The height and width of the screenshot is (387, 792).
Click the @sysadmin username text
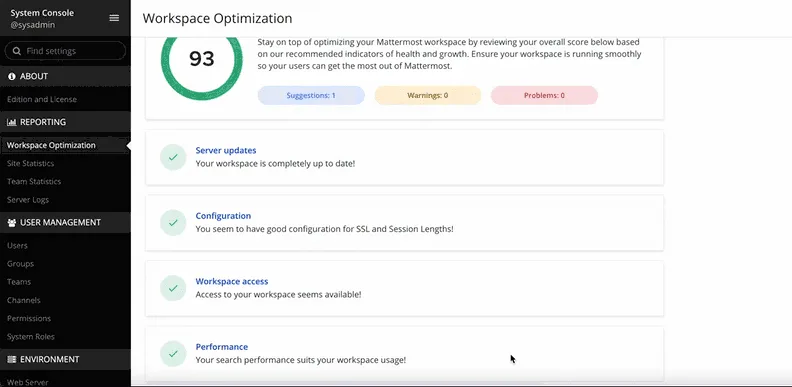pyautogui.click(x=33, y=25)
